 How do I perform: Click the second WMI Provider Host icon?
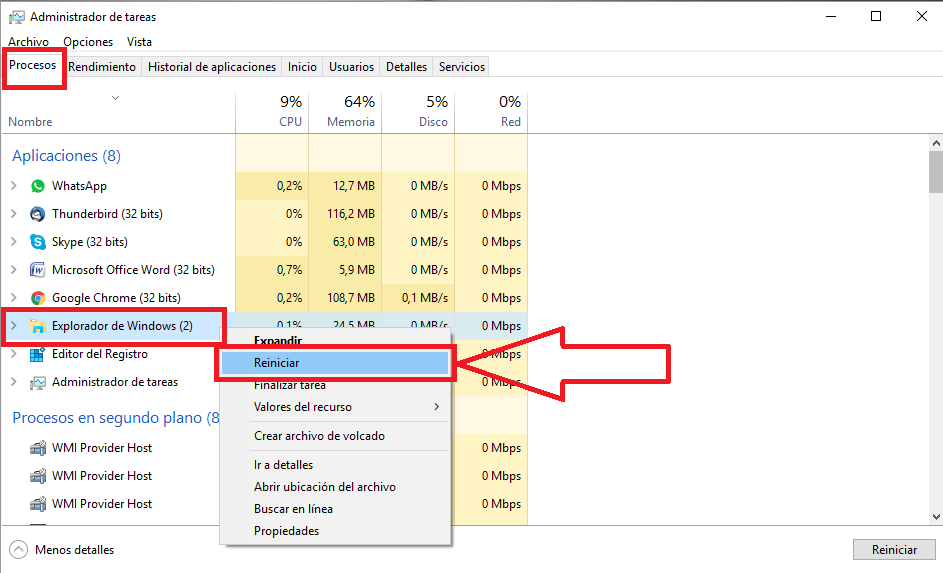tap(38, 476)
